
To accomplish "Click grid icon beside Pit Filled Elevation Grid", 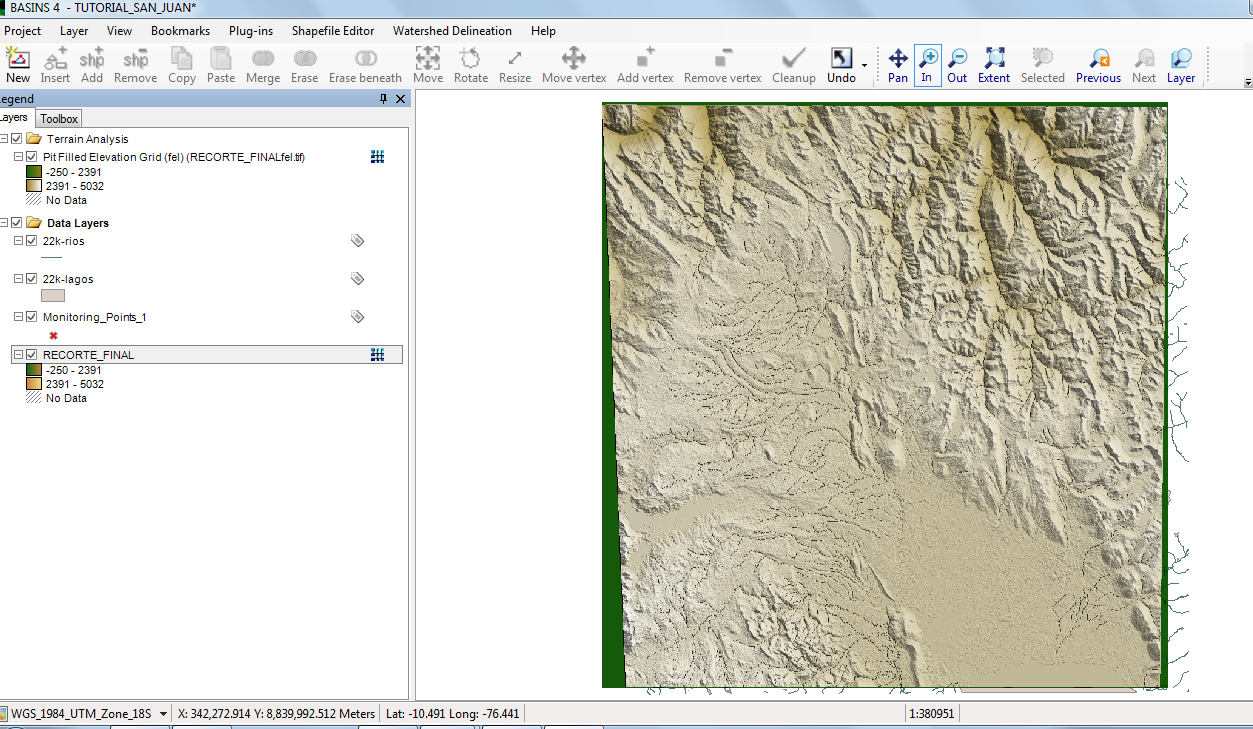I will 377,157.
